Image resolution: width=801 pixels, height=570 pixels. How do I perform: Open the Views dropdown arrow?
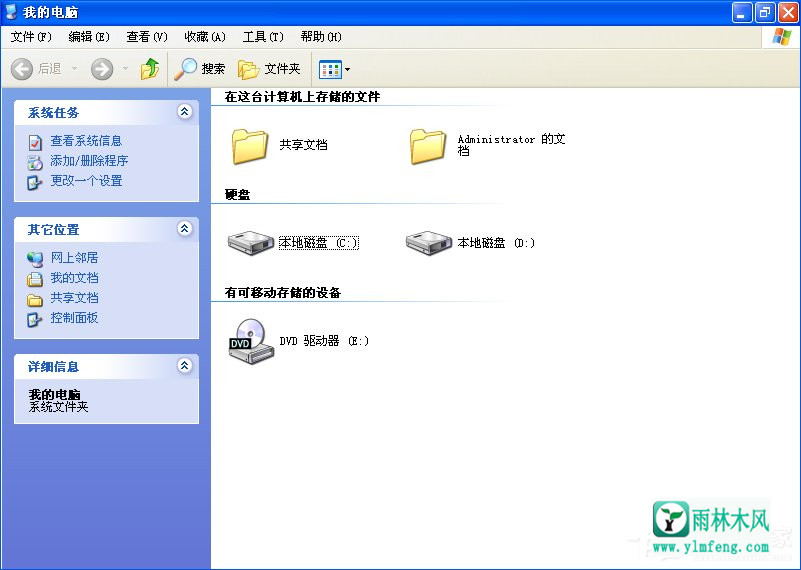pyautogui.click(x=347, y=69)
